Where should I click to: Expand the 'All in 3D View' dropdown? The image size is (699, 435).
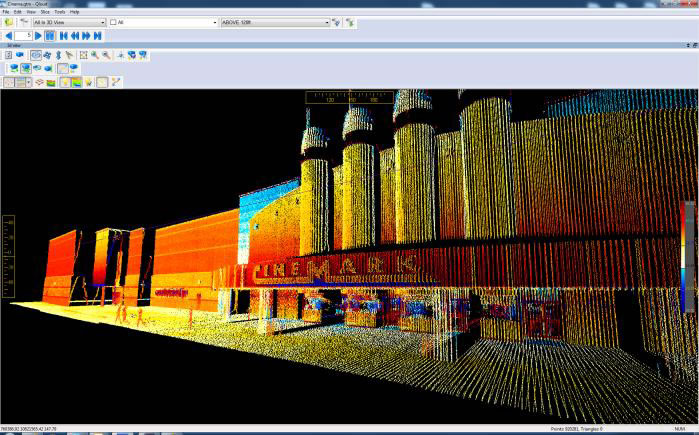coord(70,22)
